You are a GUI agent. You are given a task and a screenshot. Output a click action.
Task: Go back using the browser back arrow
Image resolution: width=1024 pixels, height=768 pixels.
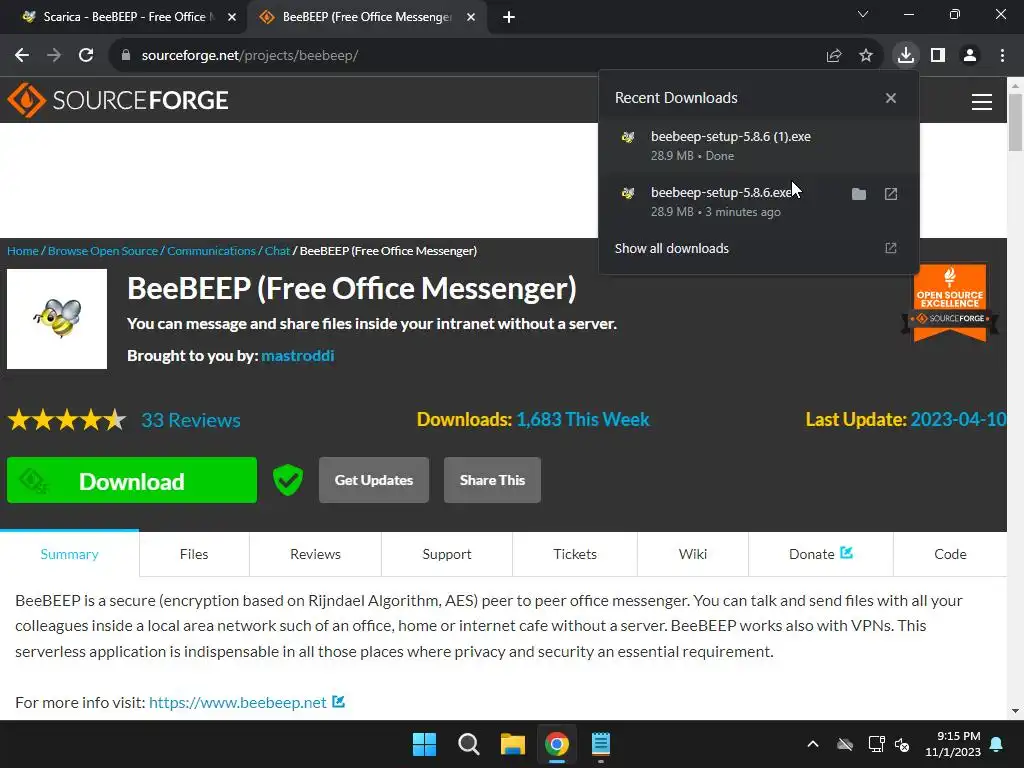pos(22,56)
